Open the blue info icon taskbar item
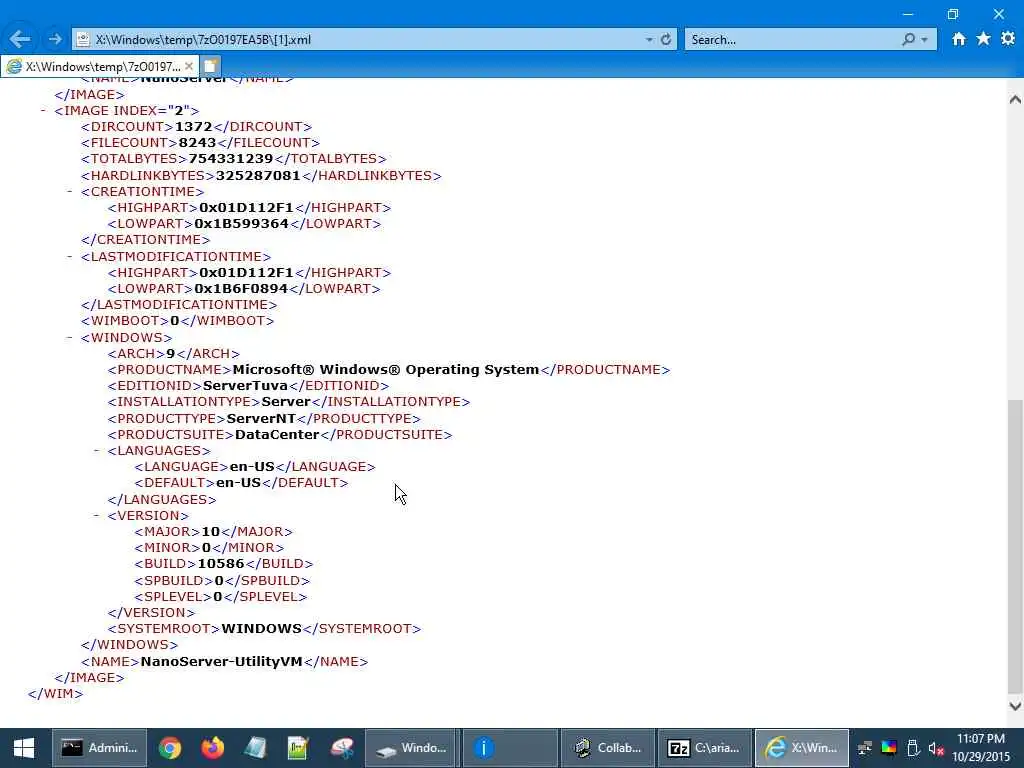The image size is (1024, 768). [x=509, y=748]
